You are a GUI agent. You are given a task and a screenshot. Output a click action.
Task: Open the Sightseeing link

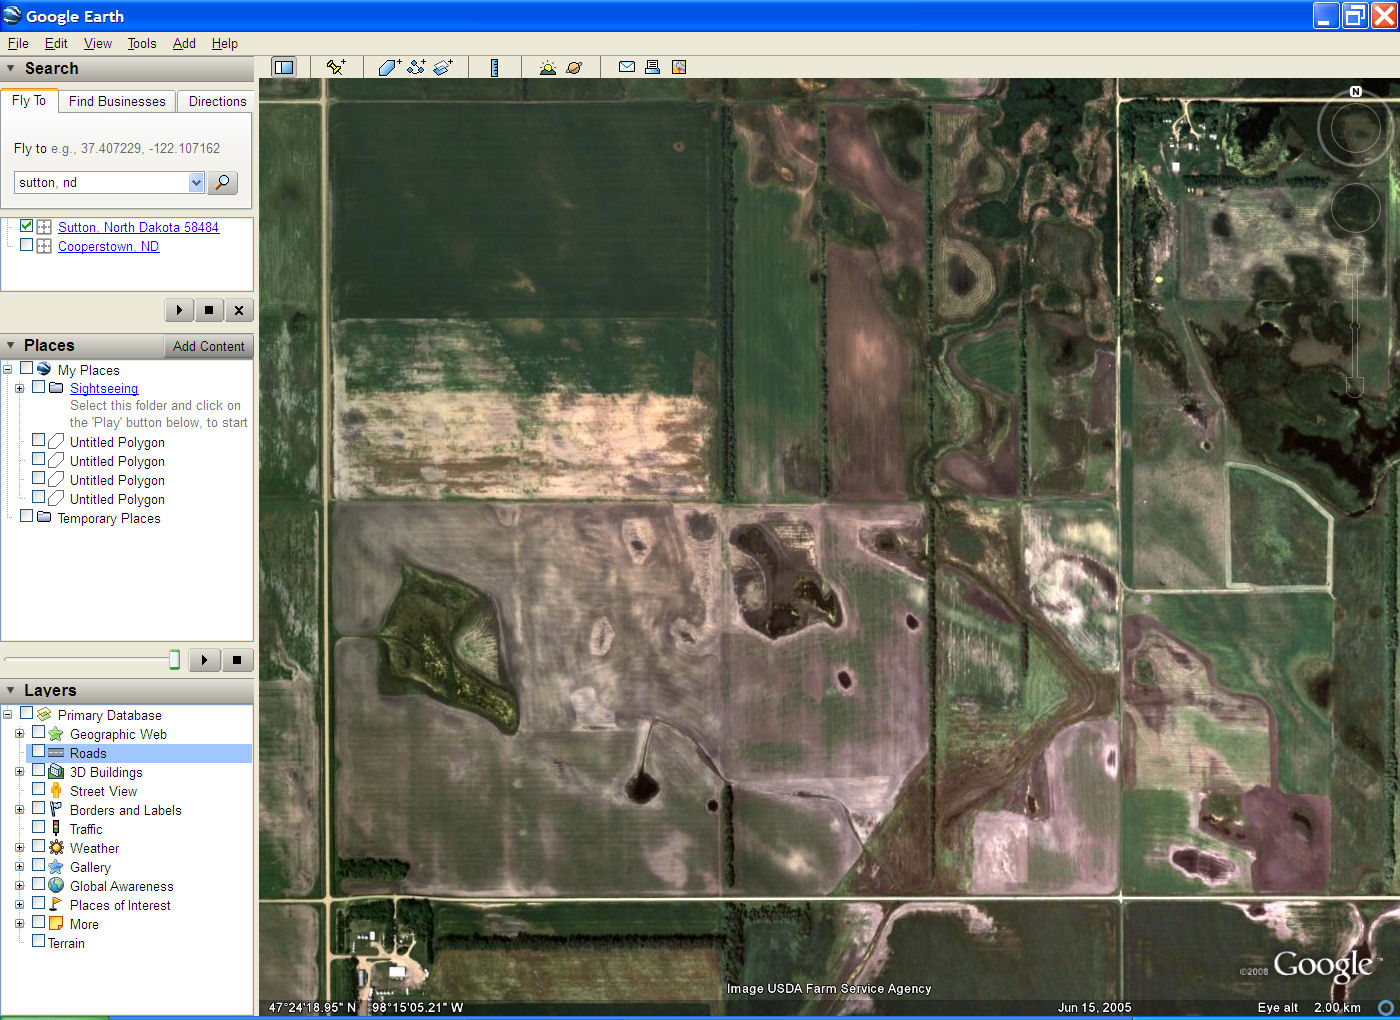pos(104,388)
